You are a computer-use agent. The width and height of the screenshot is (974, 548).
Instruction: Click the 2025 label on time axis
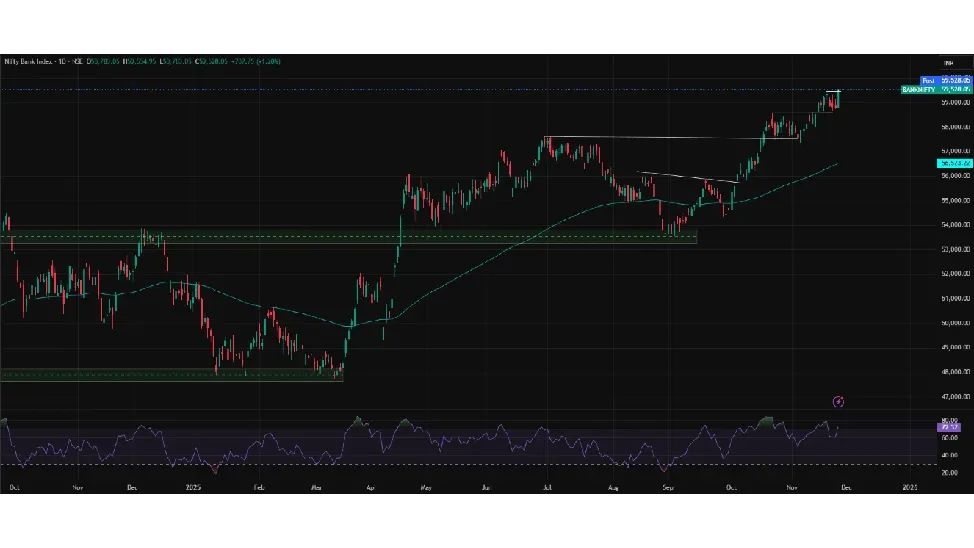[x=195, y=487]
